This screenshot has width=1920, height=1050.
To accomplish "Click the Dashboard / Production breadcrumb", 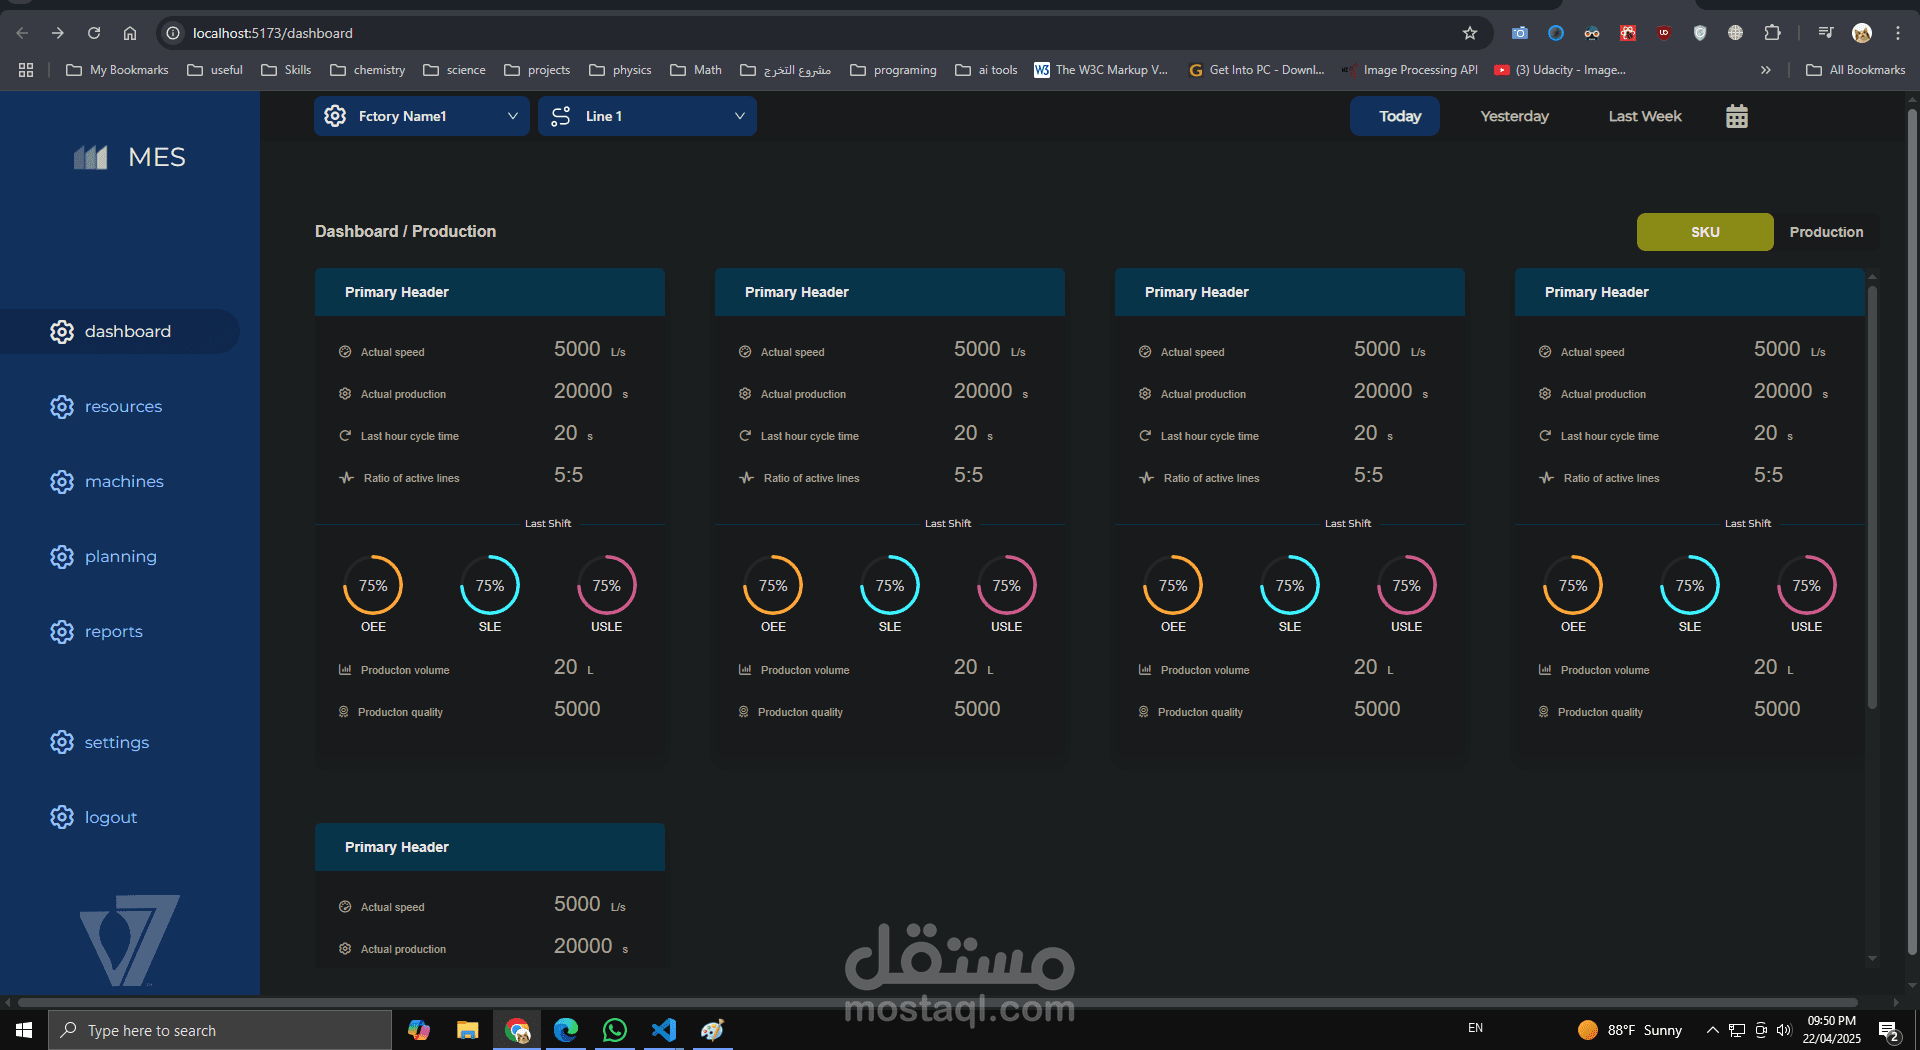I will [405, 231].
